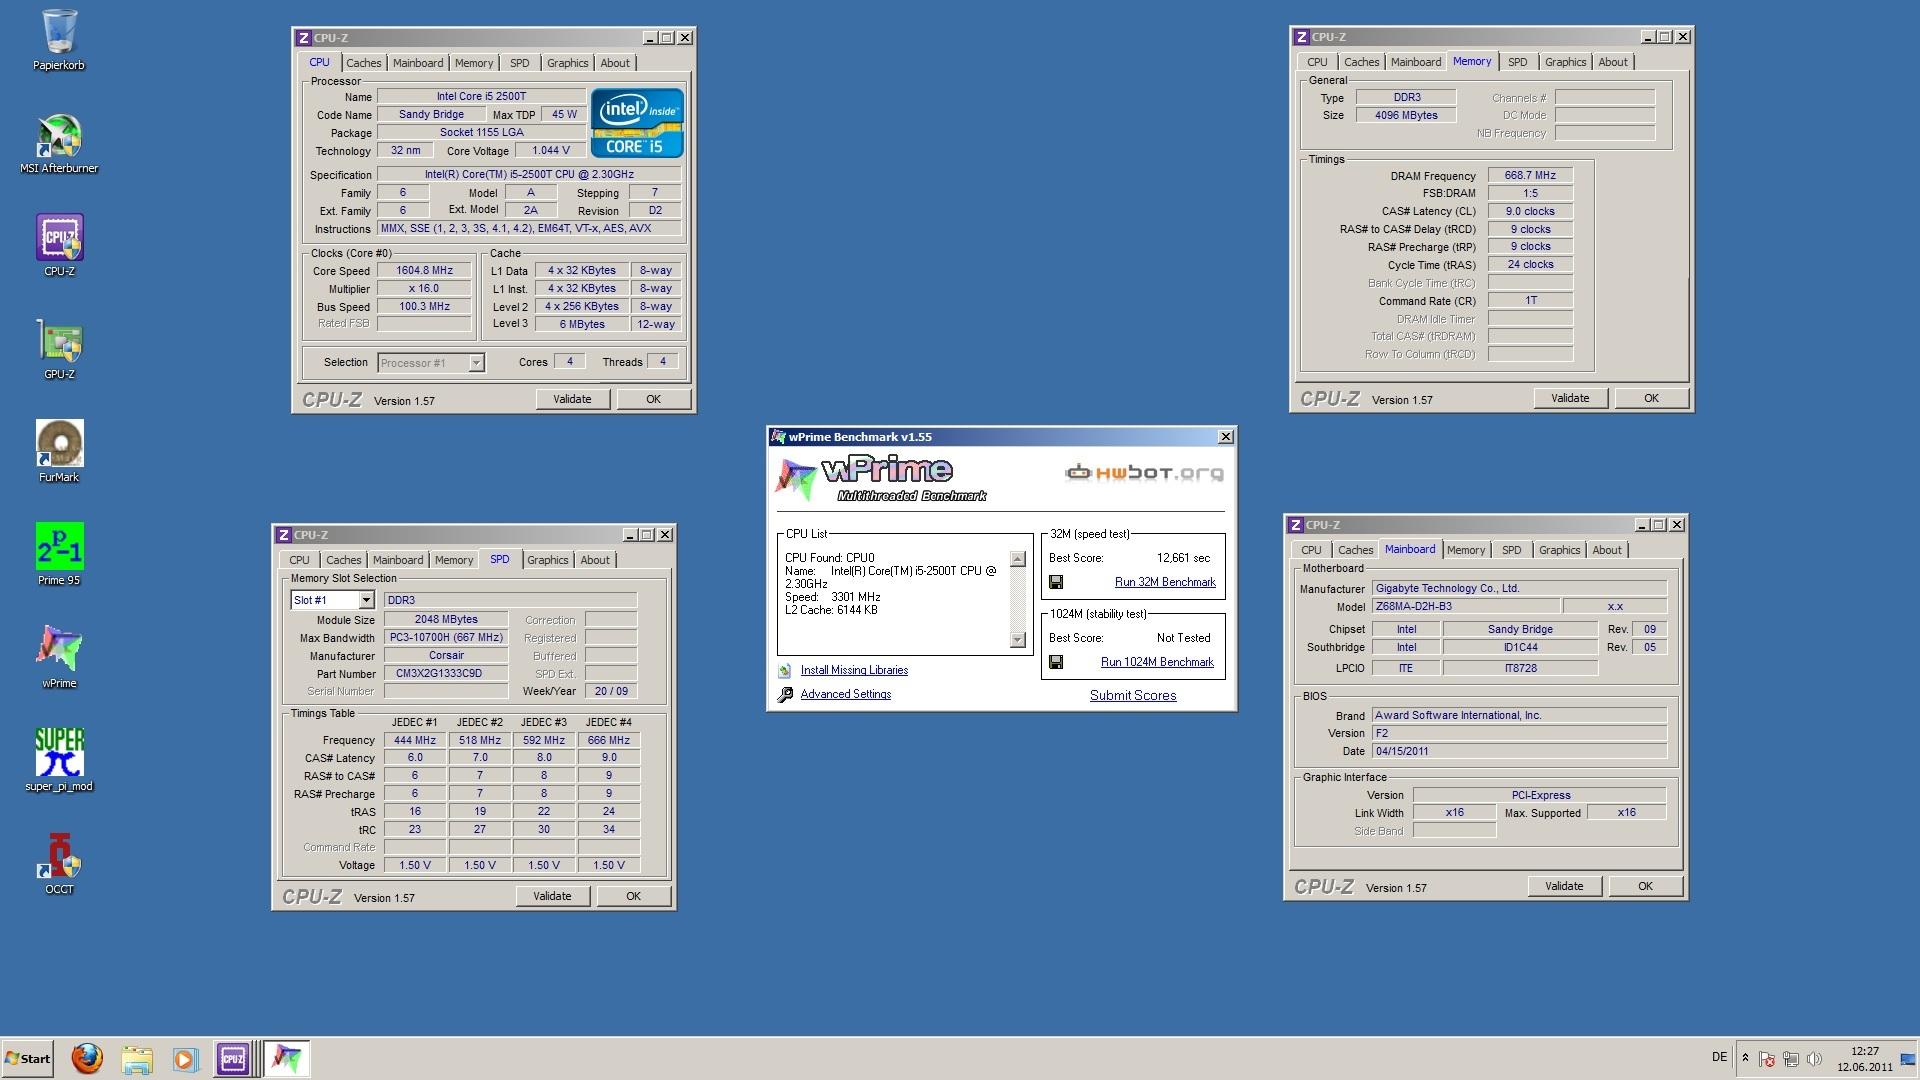Select Memory tab in Mainboard window
The height and width of the screenshot is (1080, 1920).
[x=1465, y=550]
